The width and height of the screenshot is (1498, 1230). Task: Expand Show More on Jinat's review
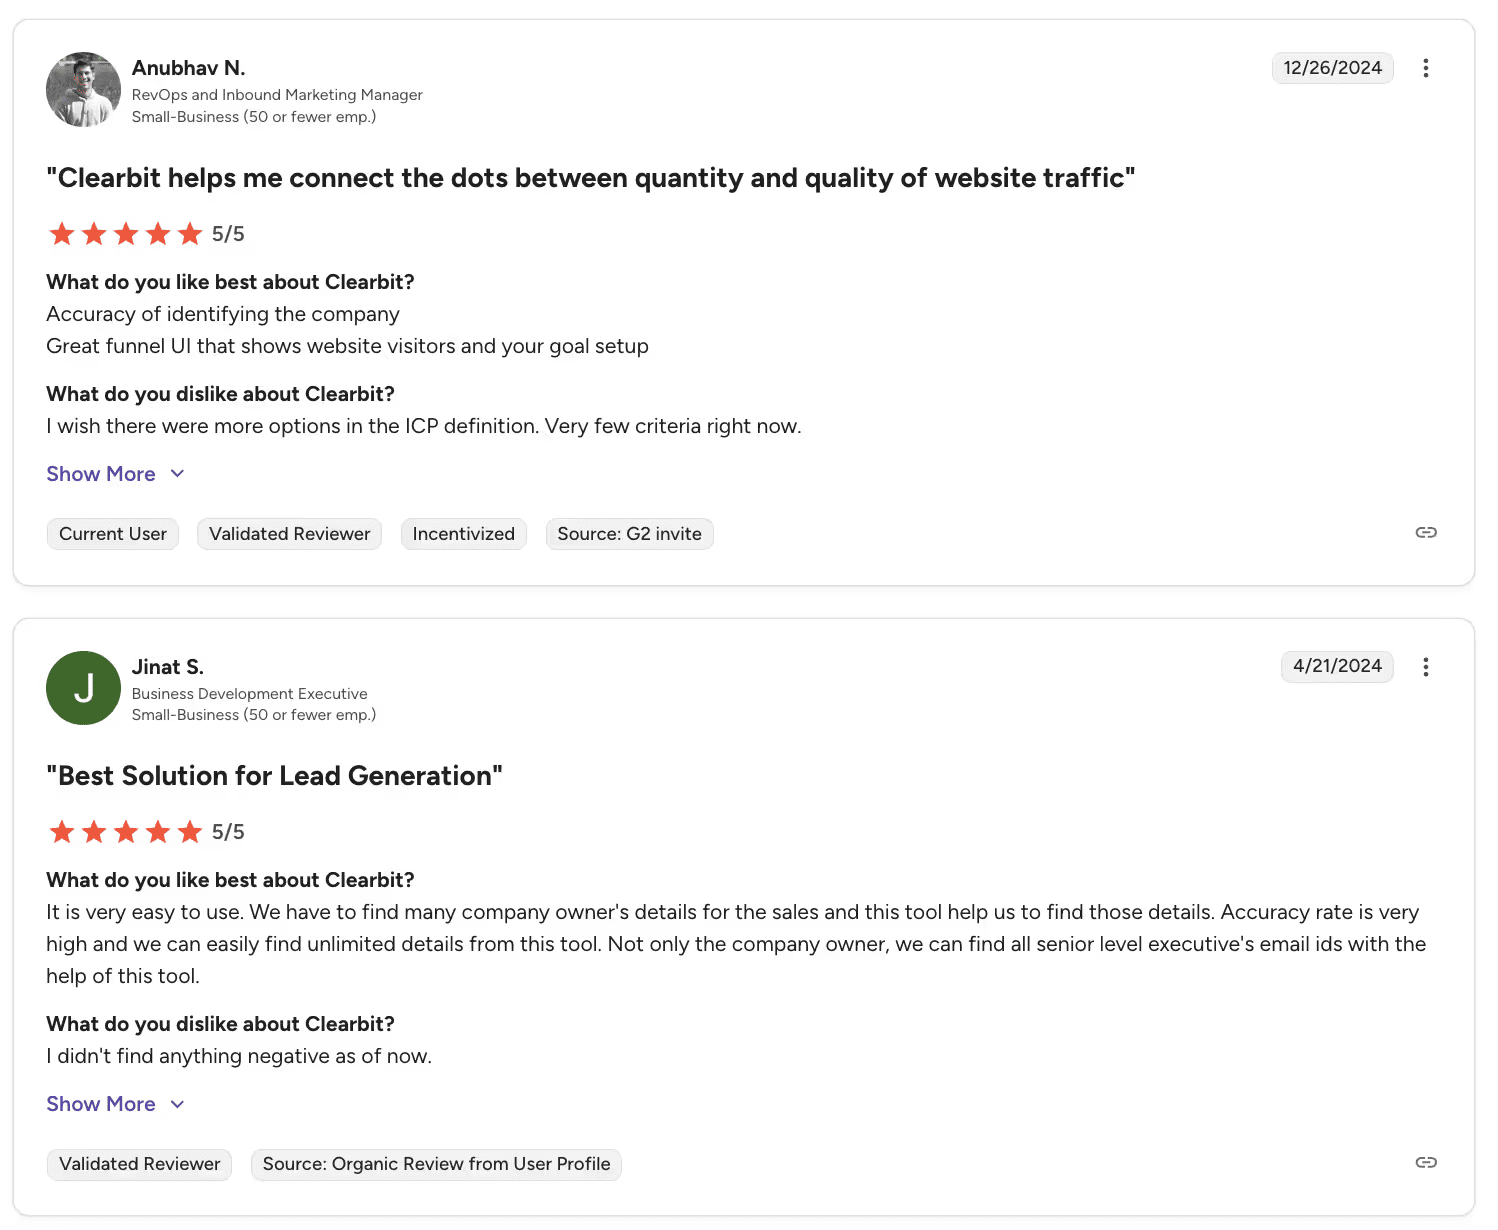(x=101, y=1103)
